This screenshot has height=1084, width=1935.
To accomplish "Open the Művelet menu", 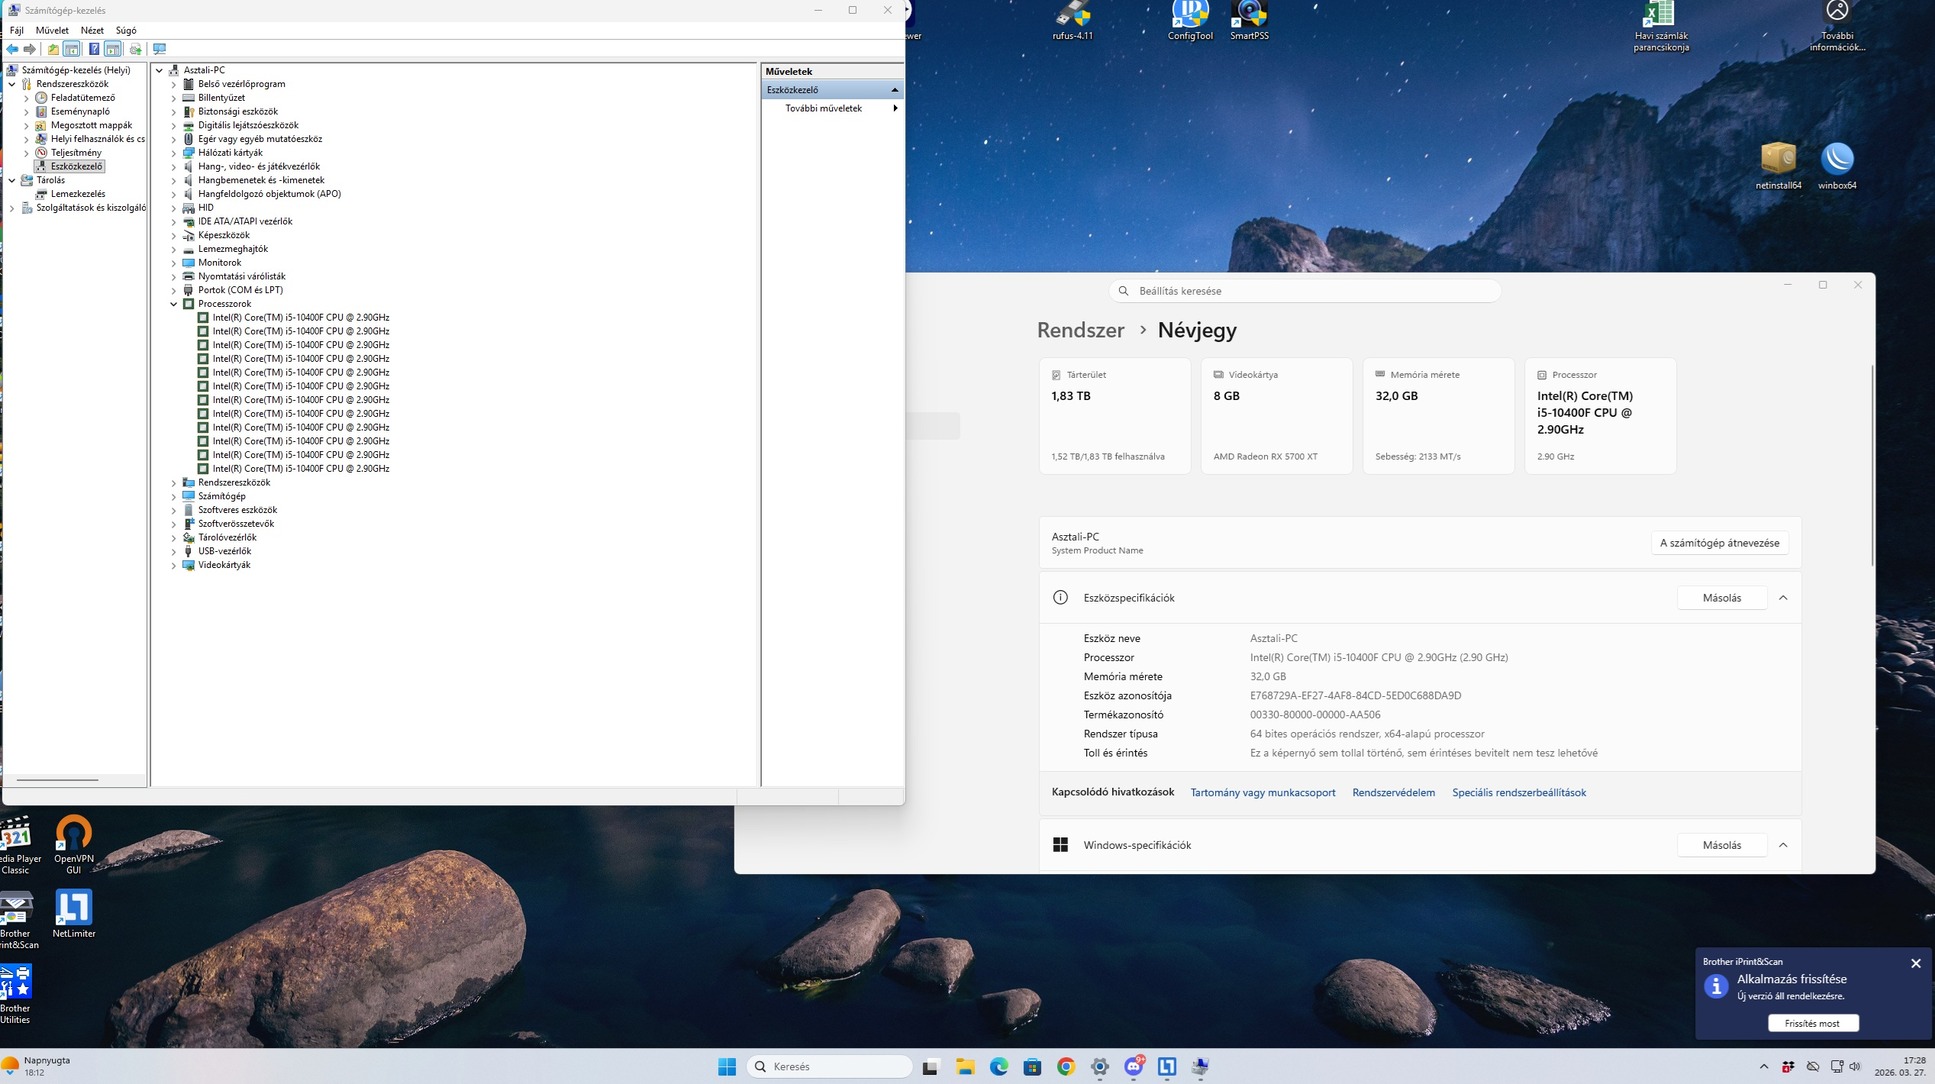I will click(52, 30).
